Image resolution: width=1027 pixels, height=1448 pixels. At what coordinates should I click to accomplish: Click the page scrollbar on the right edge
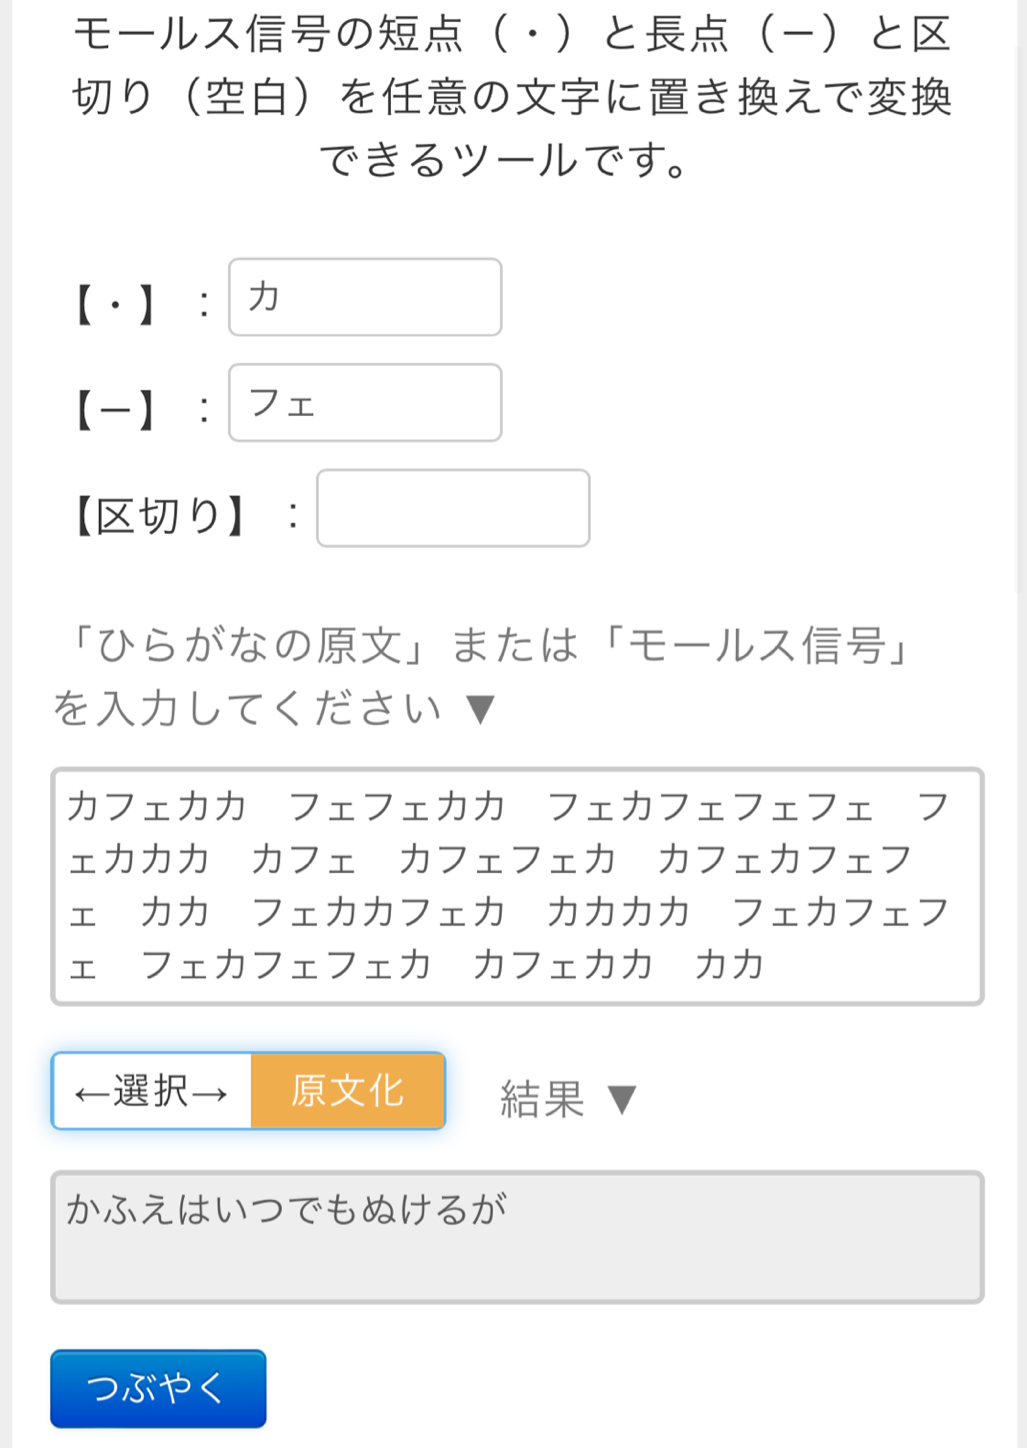coord(1021,300)
